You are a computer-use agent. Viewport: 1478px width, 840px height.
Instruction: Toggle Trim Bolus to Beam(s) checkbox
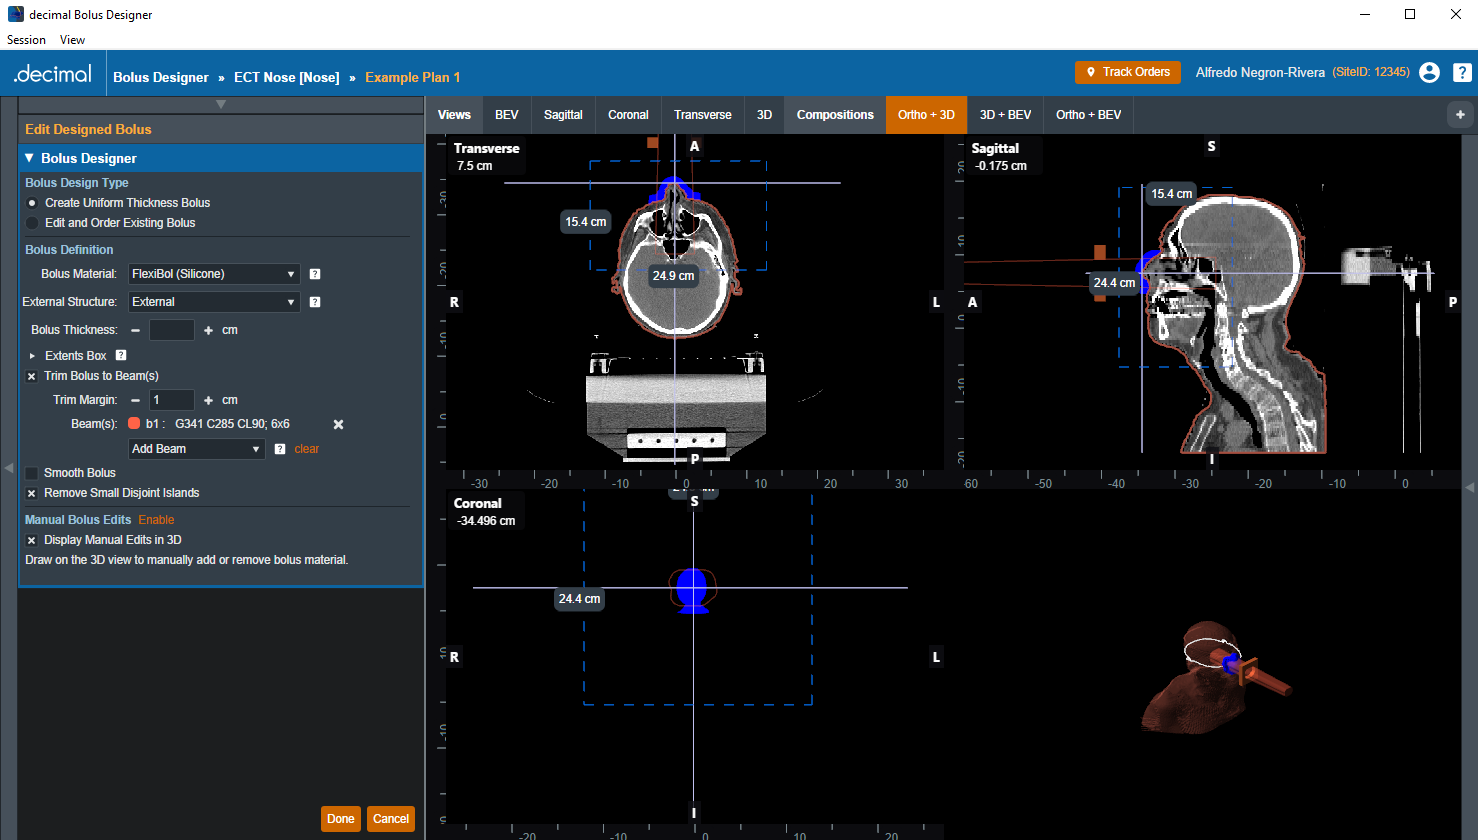[32, 376]
